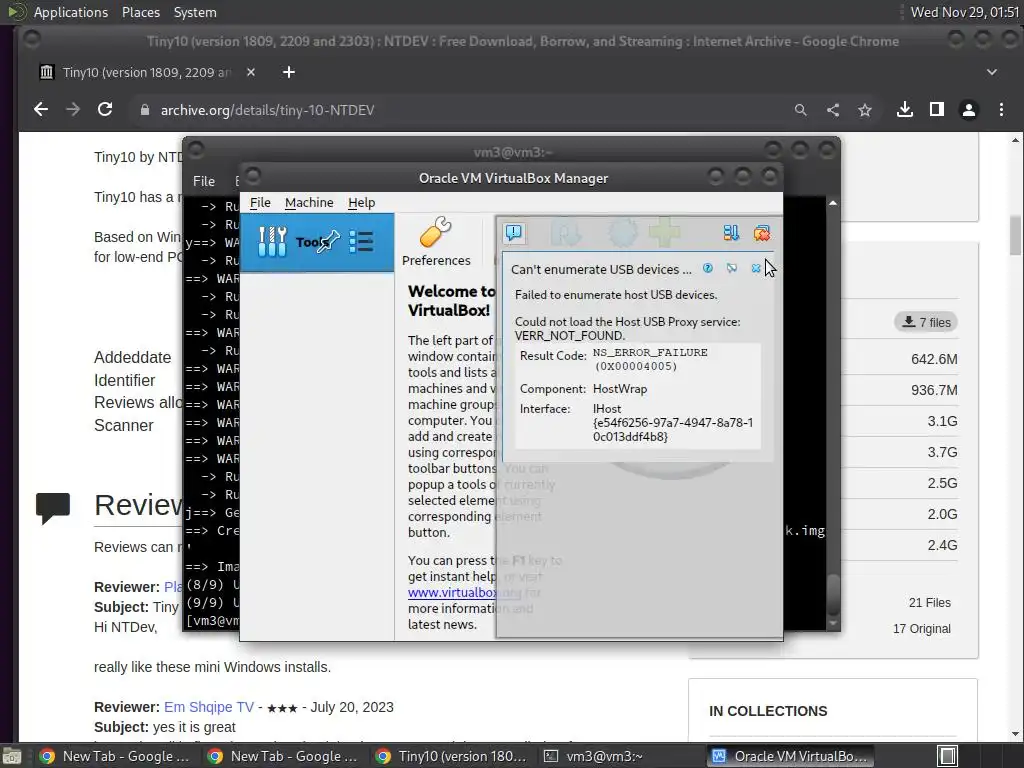The width and height of the screenshot is (1024, 768).
Task: Open the terminal window File menu
Action: point(204,181)
